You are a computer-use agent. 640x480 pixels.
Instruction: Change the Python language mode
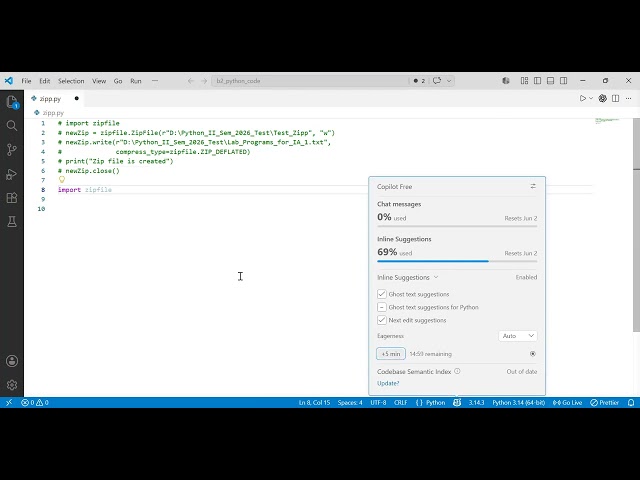click(x=436, y=402)
